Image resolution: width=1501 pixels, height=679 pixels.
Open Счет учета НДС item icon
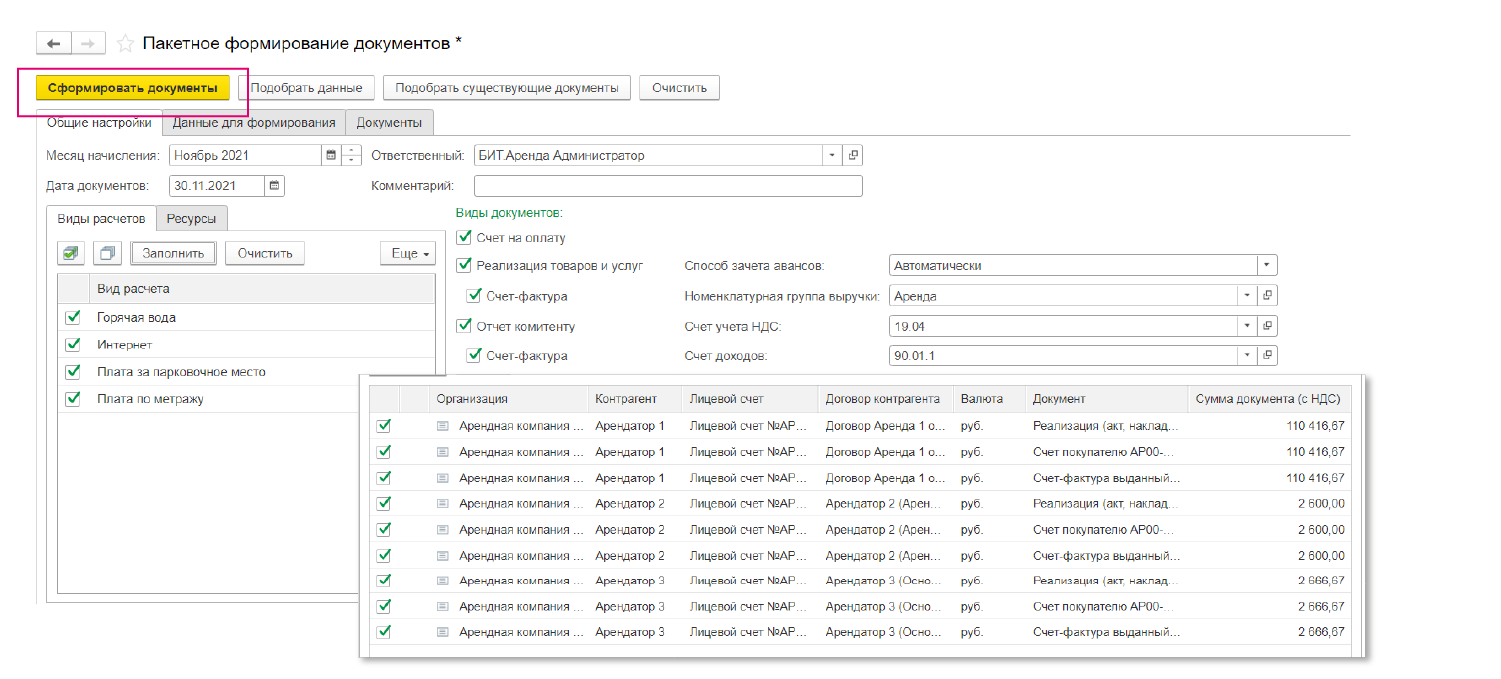click(1268, 326)
